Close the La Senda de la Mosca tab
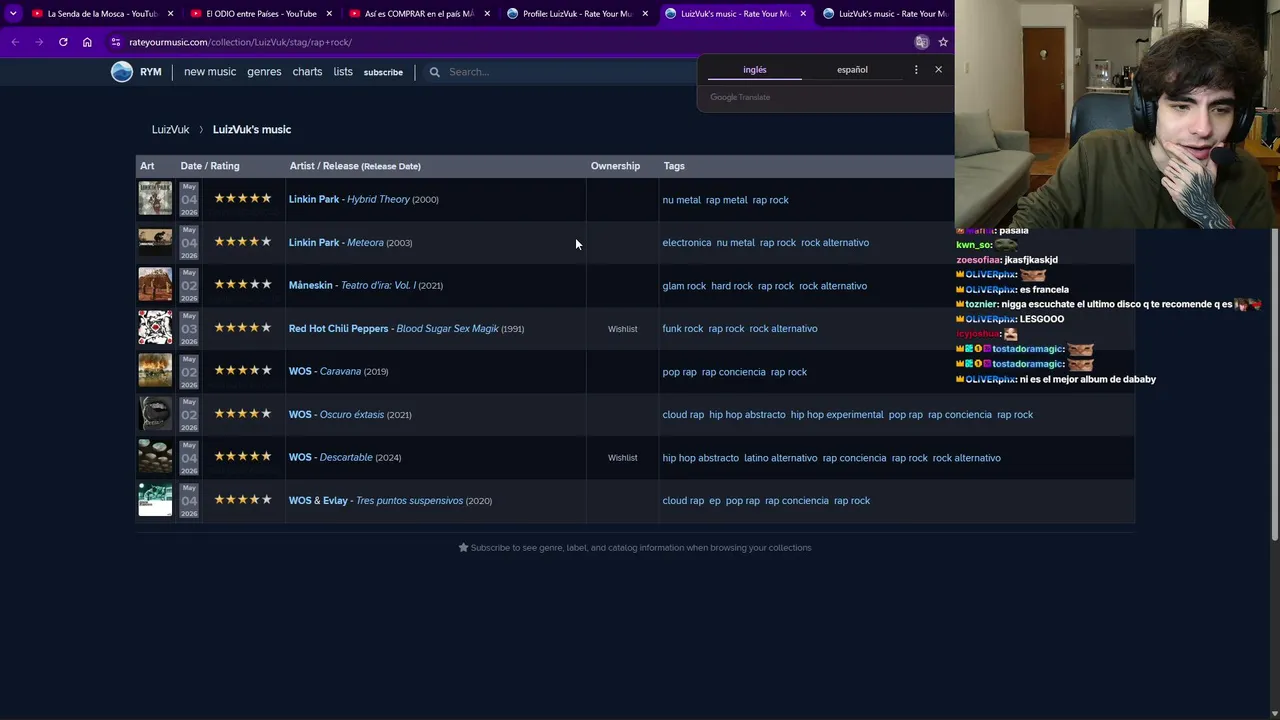 click(x=171, y=14)
